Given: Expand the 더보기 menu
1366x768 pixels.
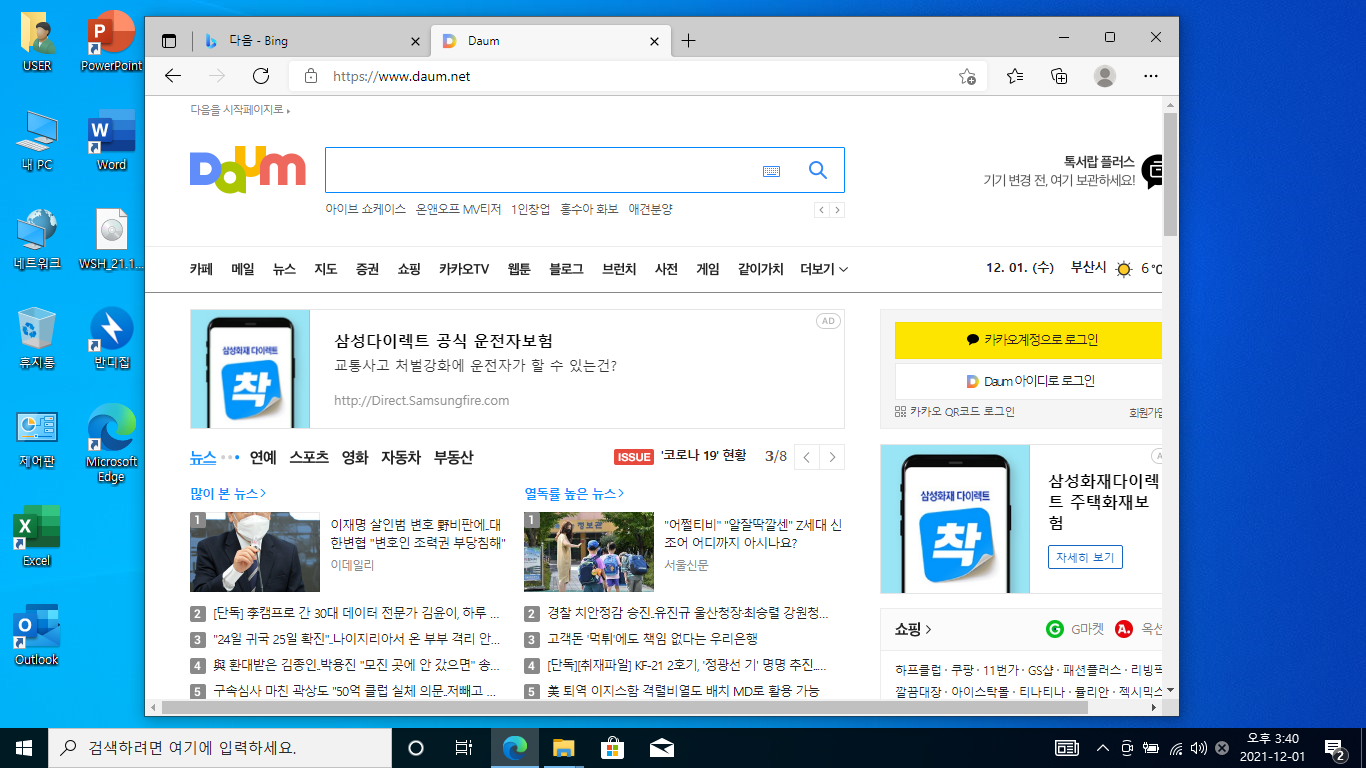Looking at the screenshot, I should (824, 269).
